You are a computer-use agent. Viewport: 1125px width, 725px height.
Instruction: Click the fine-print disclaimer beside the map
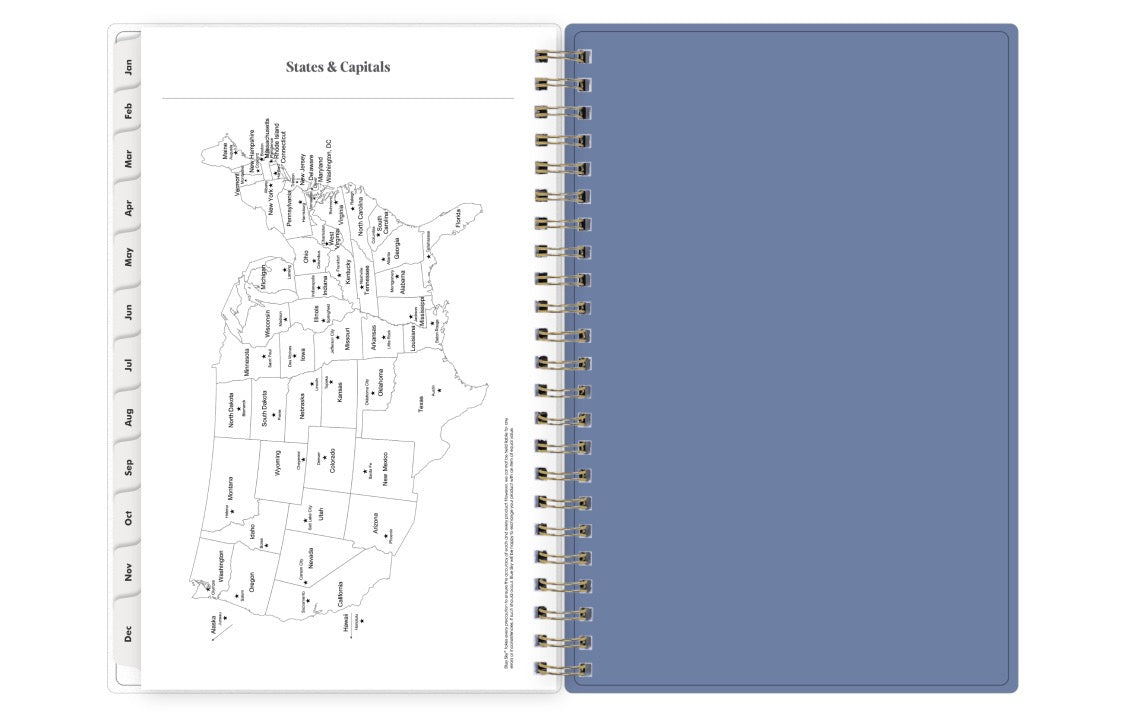click(x=506, y=540)
